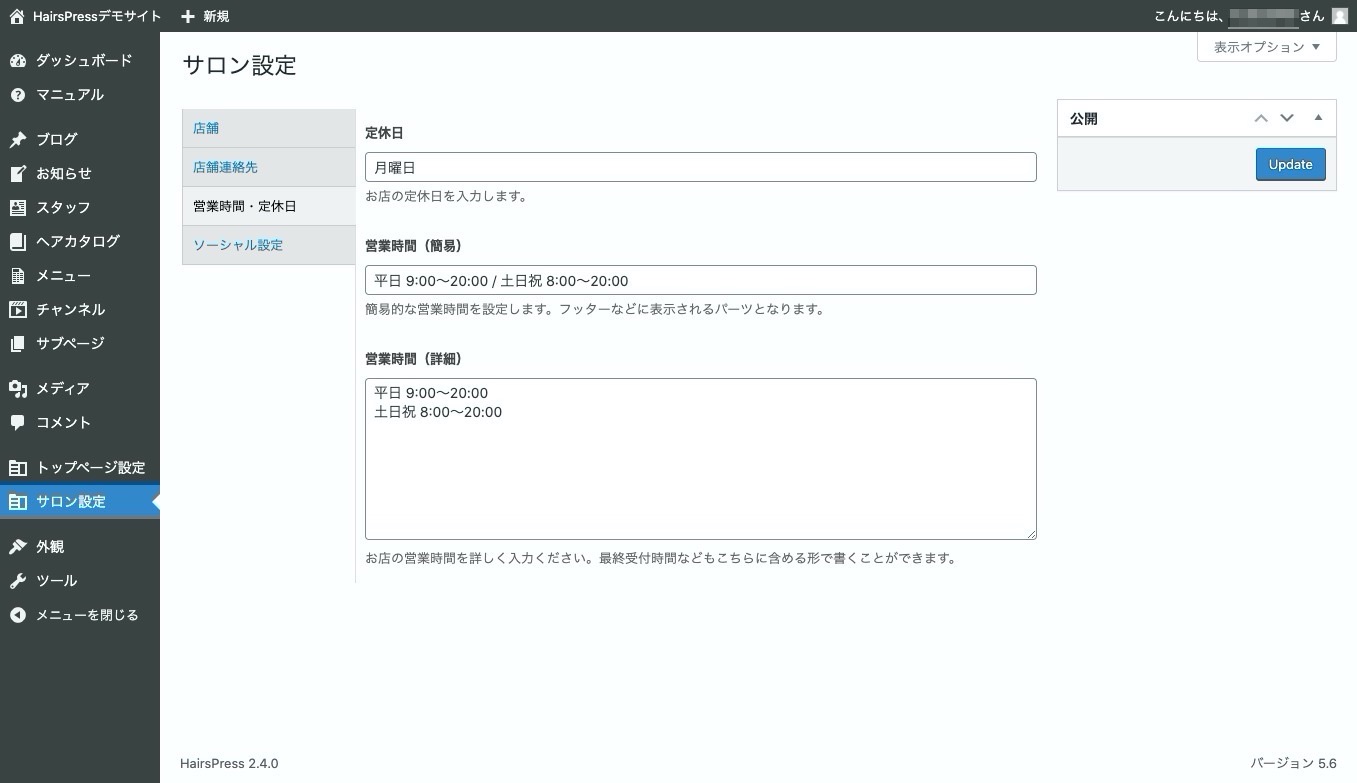Screen dimensions: 1357x783
Task: Click the Manual question mark icon
Action: pyautogui.click(x=17, y=95)
